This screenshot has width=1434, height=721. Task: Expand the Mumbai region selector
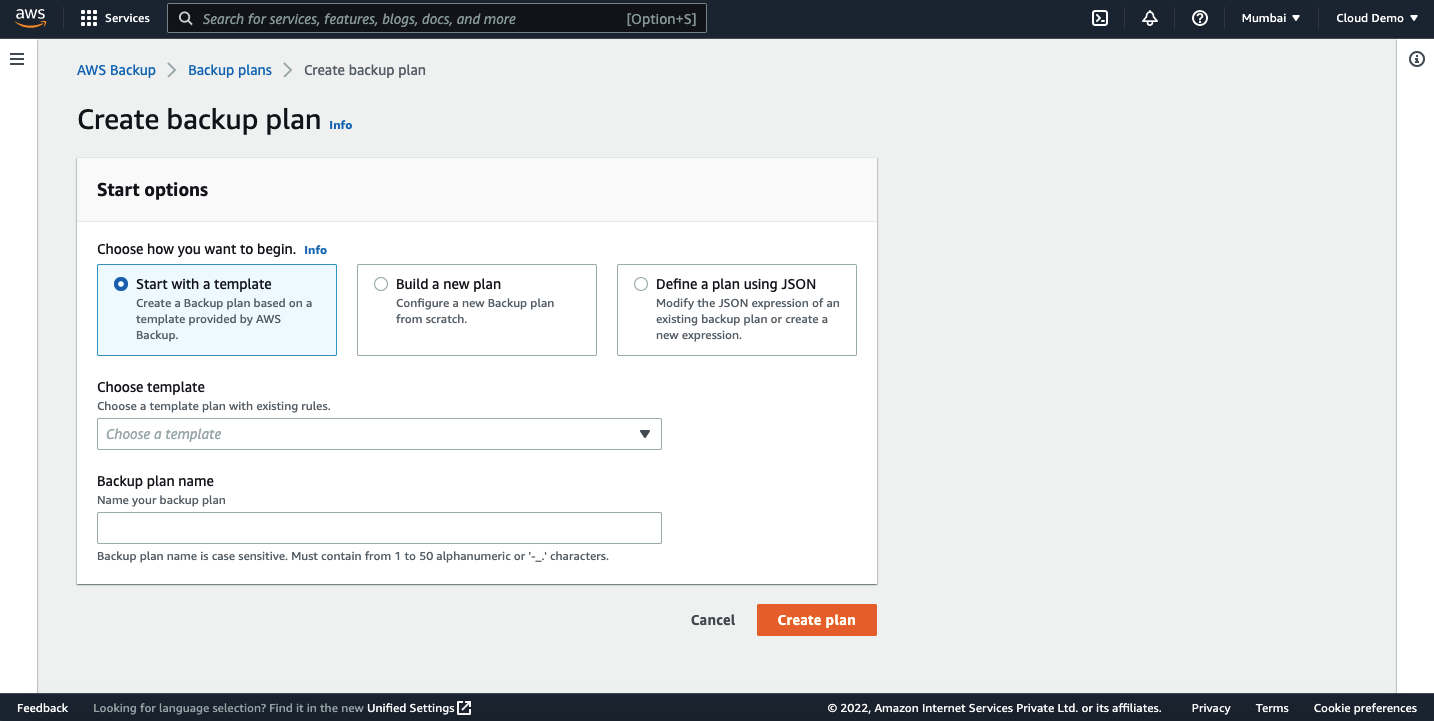[1271, 18]
